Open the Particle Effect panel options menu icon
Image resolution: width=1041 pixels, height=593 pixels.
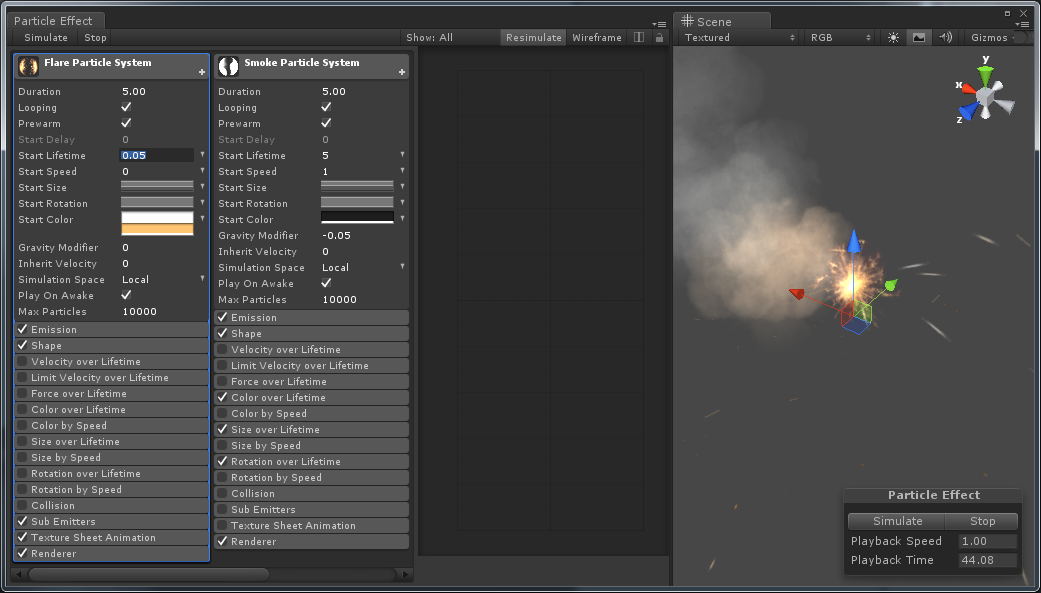point(659,24)
